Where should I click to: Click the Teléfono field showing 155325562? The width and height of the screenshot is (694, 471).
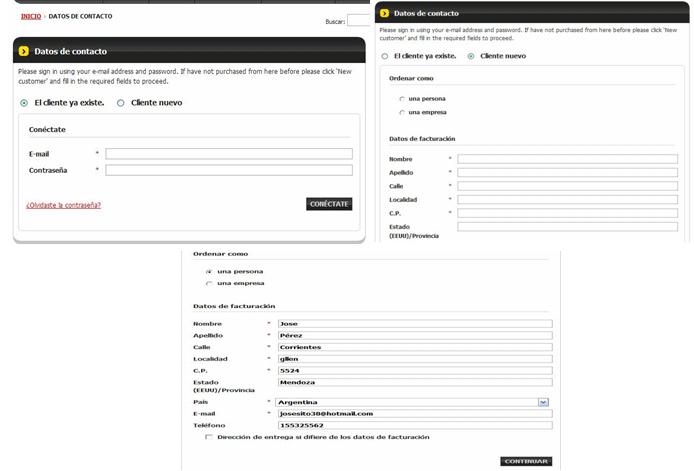(414, 425)
